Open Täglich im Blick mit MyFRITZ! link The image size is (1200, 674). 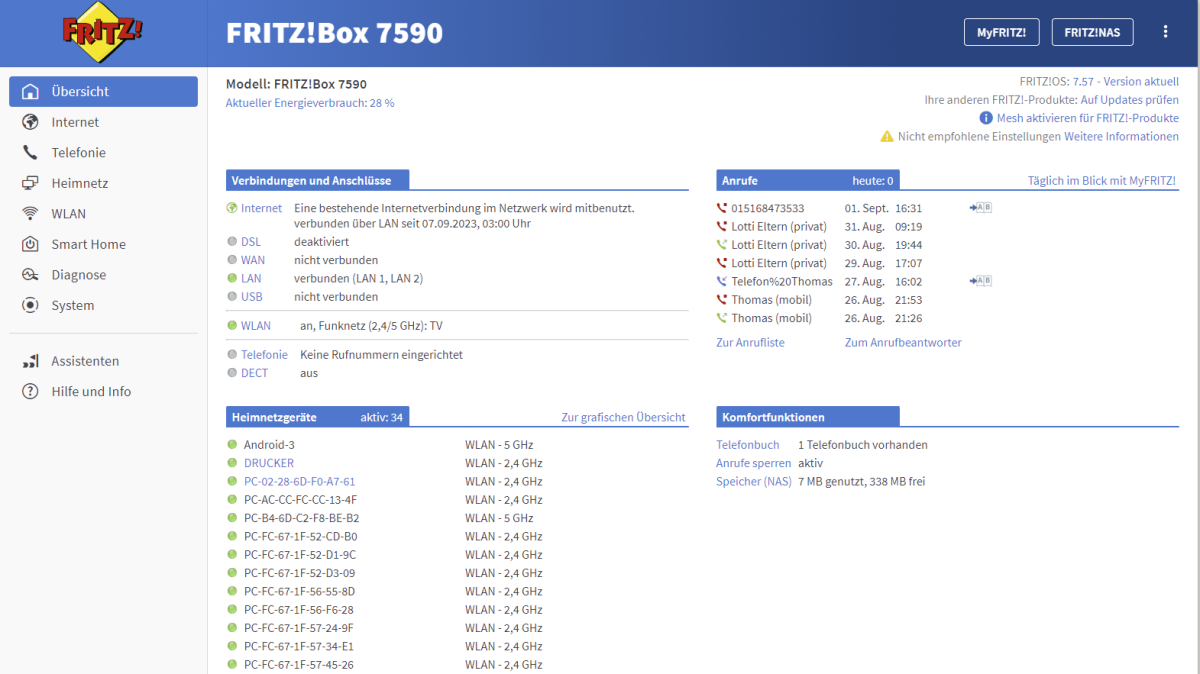(x=1102, y=181)
